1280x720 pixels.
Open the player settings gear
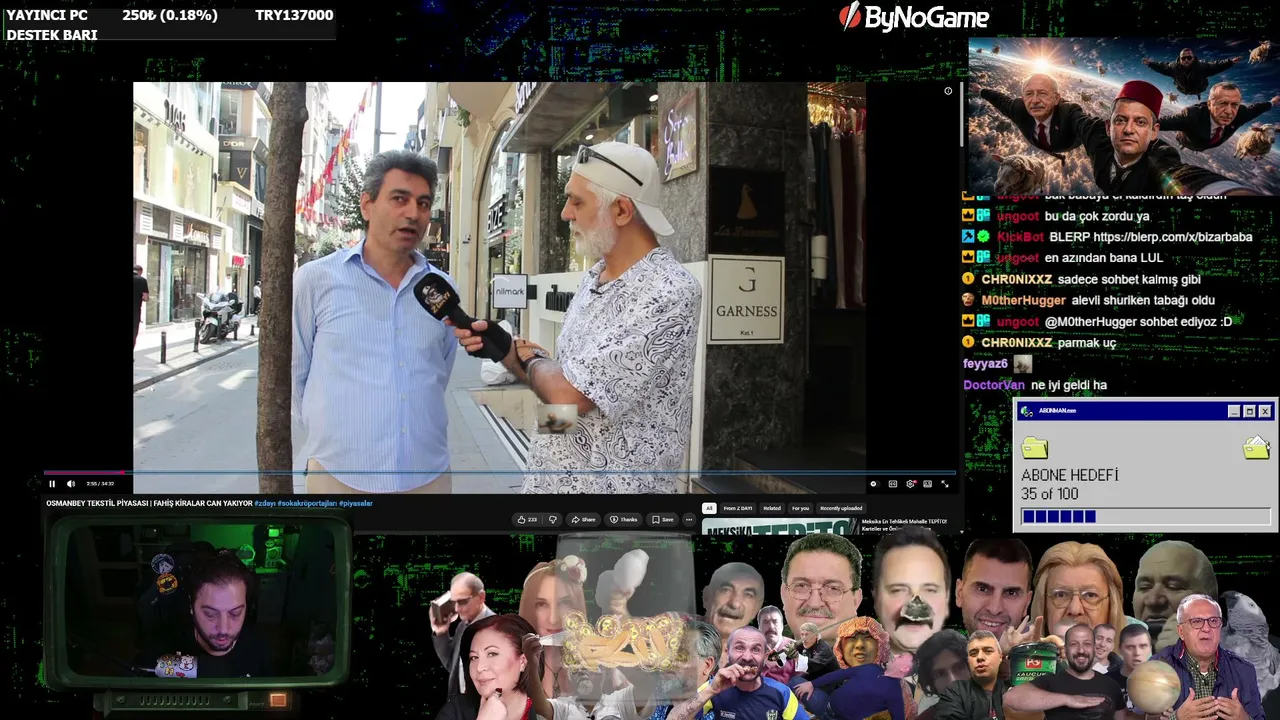[910, 484]
